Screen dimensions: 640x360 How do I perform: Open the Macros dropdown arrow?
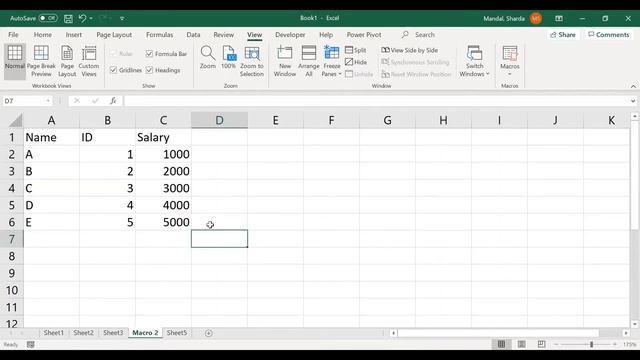click(x=510, y=74)
